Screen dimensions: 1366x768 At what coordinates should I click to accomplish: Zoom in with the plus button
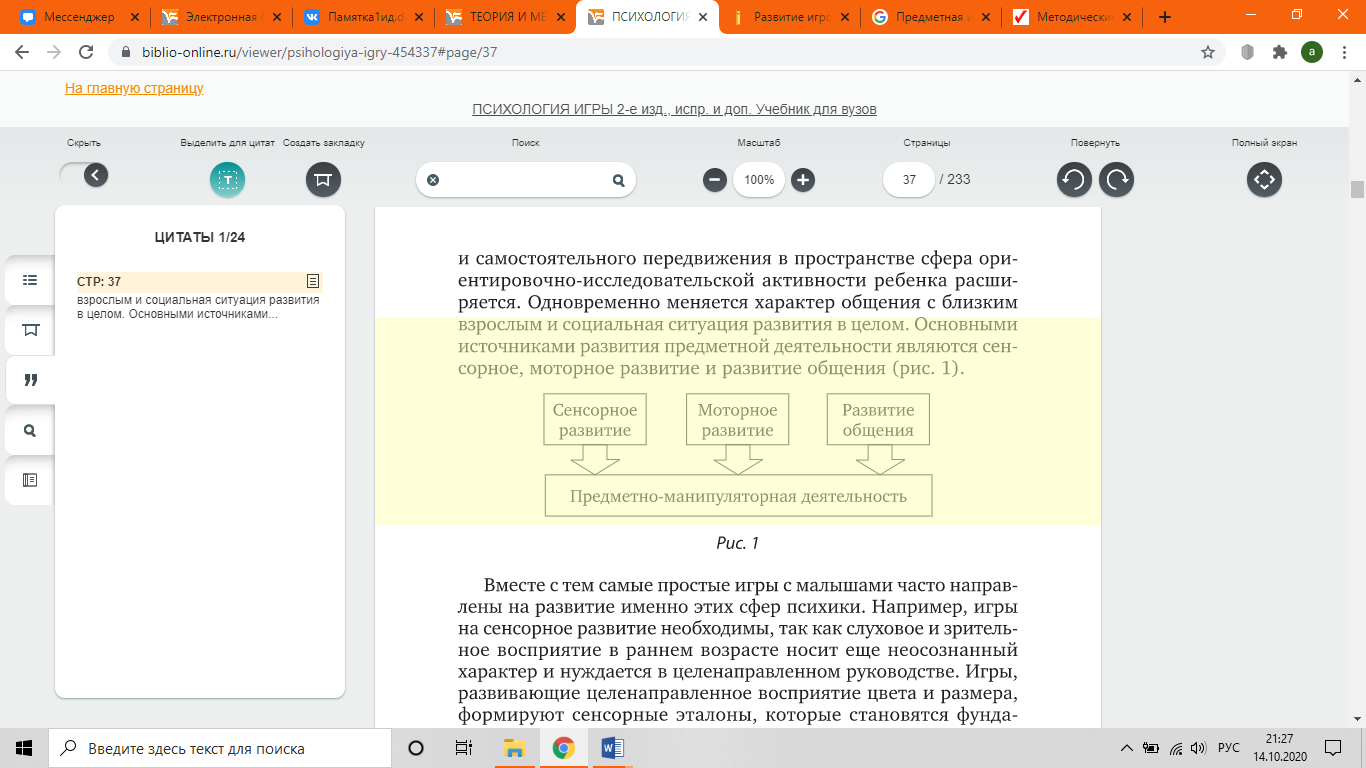pos(803,180)
